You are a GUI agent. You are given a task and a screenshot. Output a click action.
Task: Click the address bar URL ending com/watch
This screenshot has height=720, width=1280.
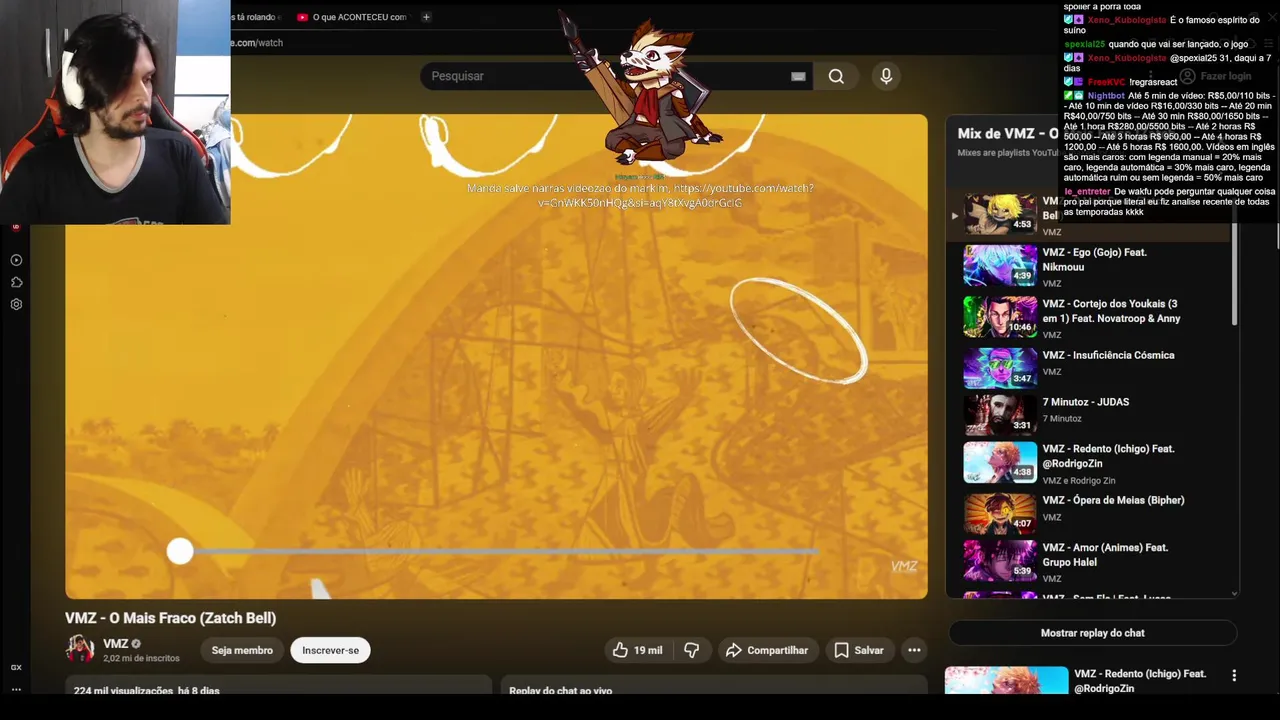click(x=257, y=43)
